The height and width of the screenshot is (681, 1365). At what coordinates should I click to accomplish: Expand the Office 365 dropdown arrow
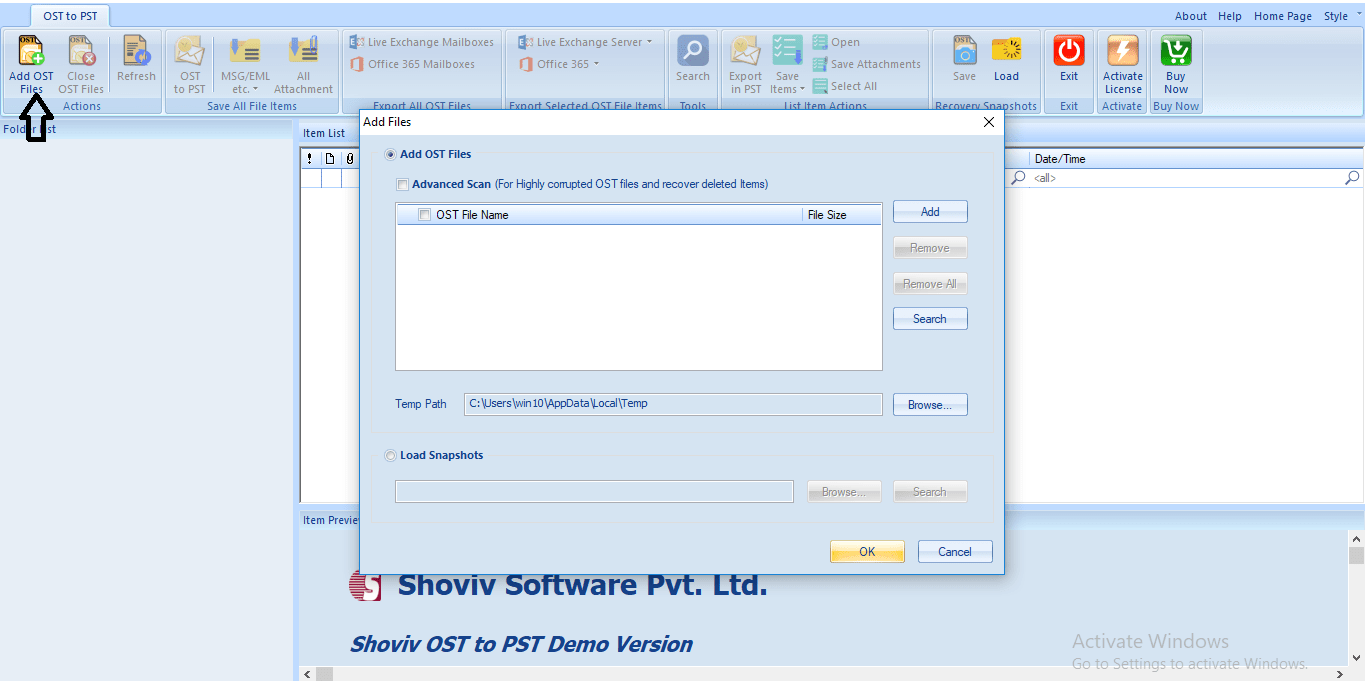(x=597, y=64)
